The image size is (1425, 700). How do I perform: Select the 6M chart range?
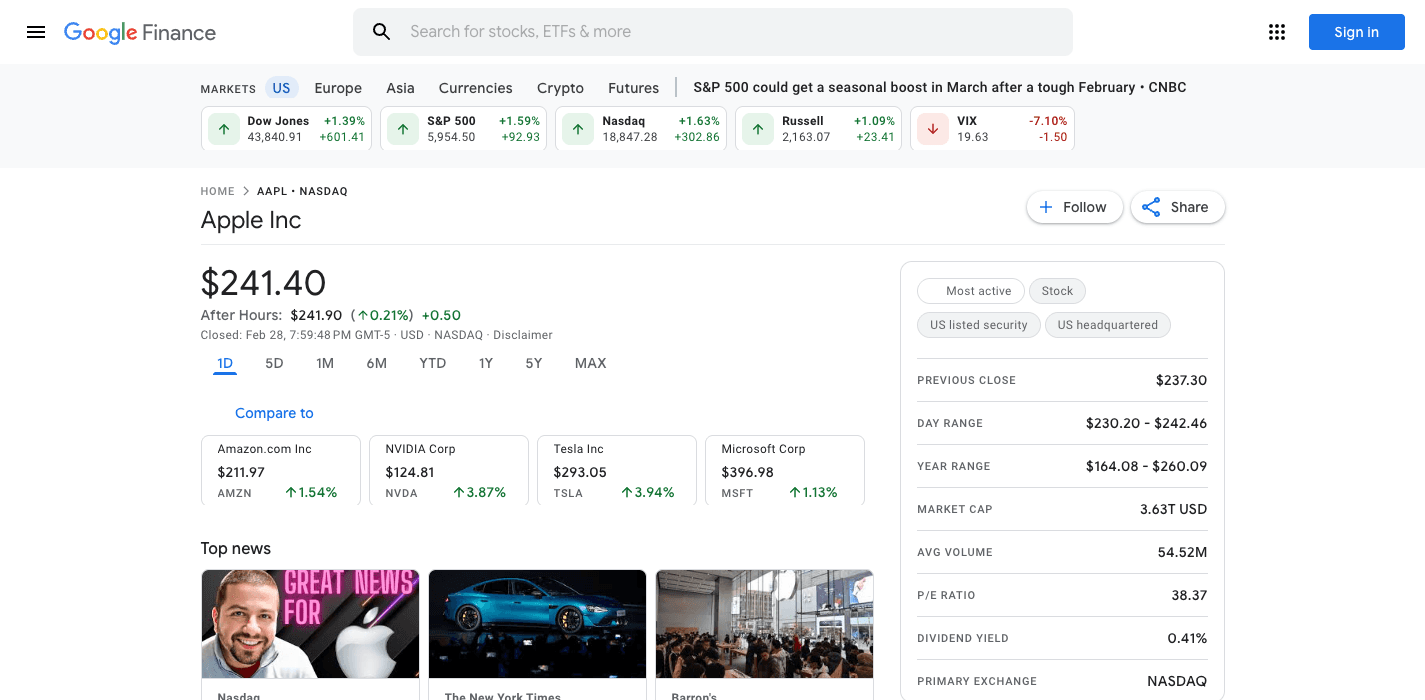pos(376,363)
